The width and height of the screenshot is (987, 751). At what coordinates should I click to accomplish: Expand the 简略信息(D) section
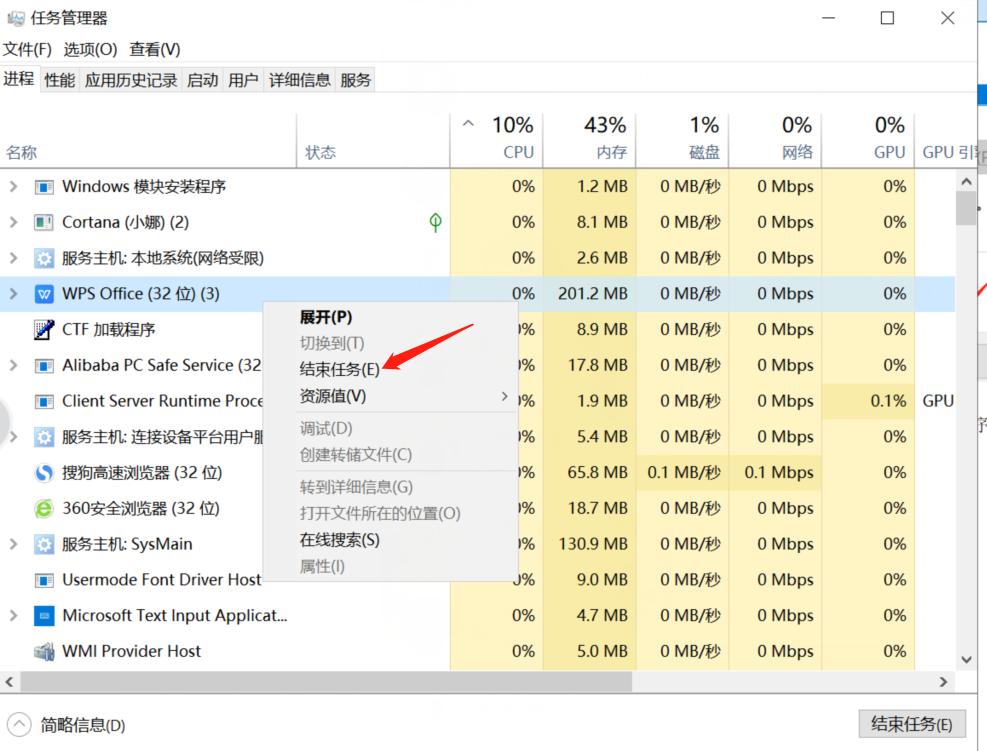(x=20, y=725)
